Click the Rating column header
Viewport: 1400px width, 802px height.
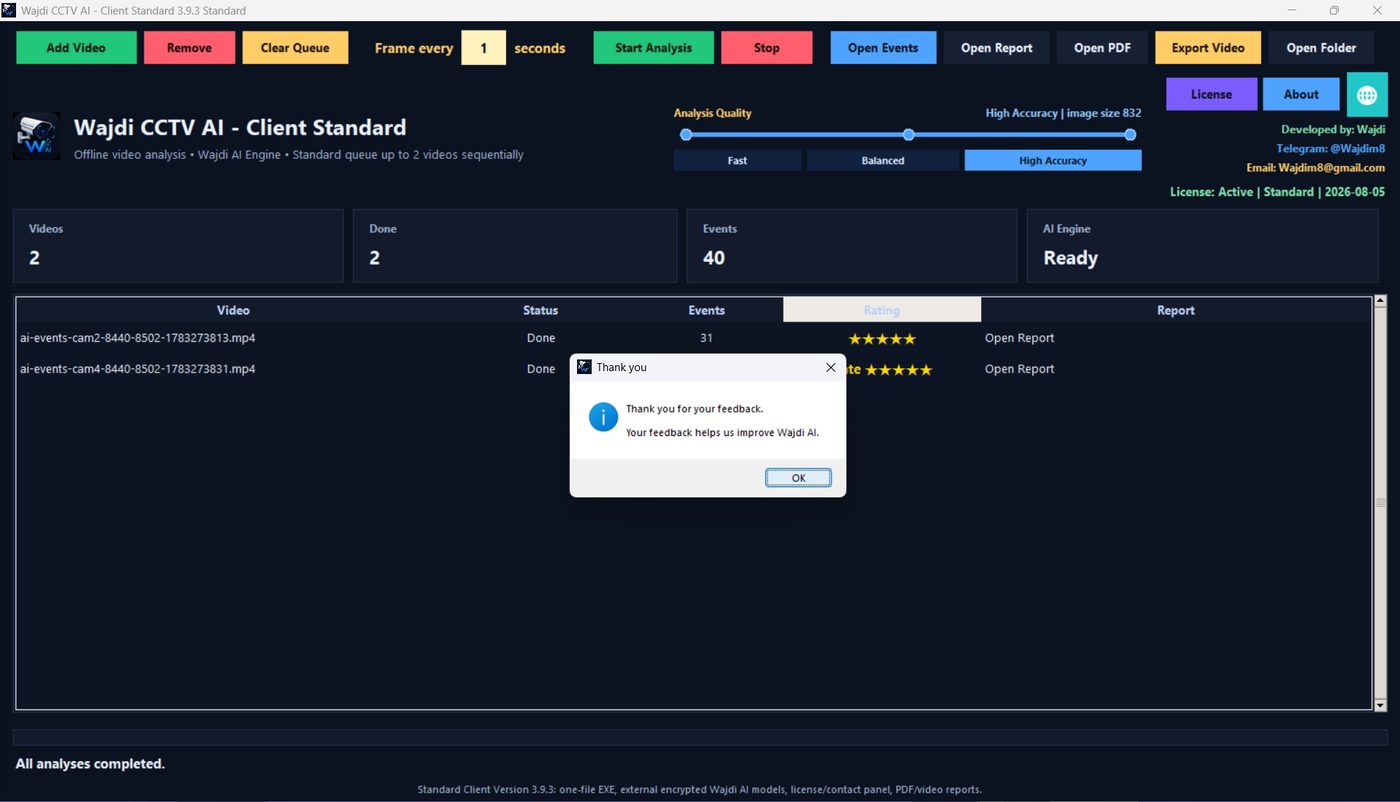click(882, 310)
